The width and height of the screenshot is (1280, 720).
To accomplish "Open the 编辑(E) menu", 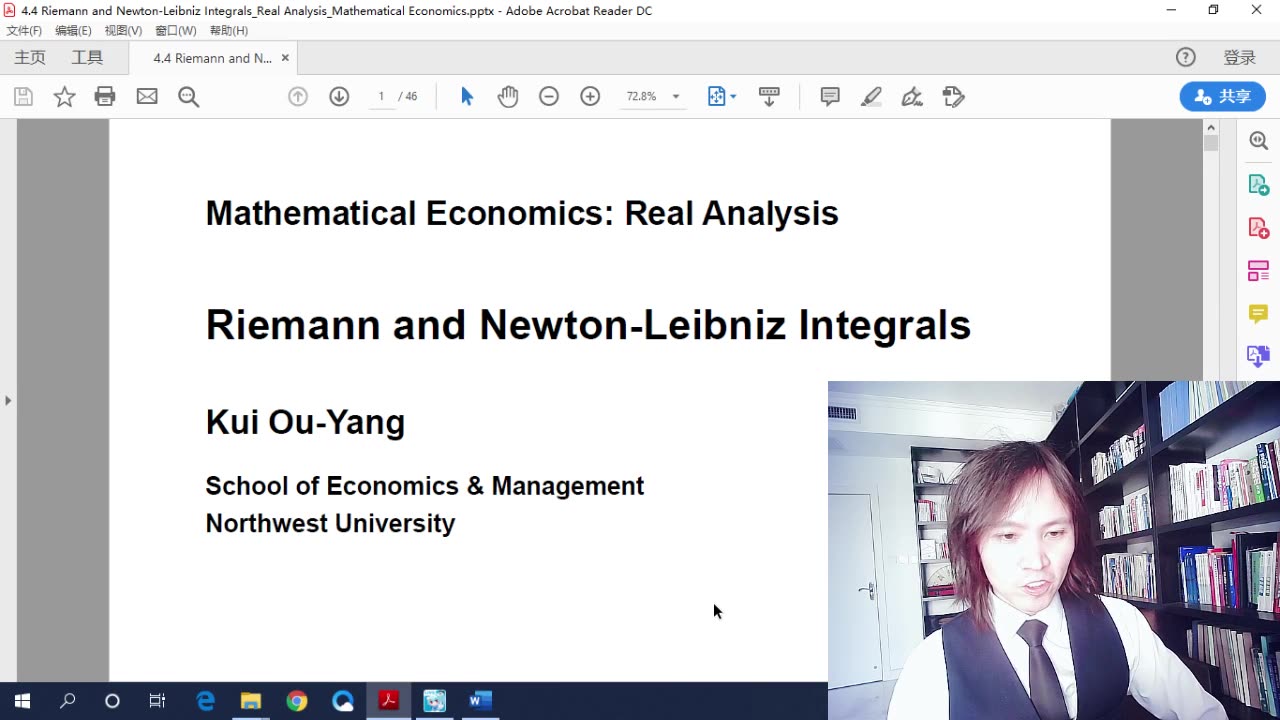I will click(73, 31).
